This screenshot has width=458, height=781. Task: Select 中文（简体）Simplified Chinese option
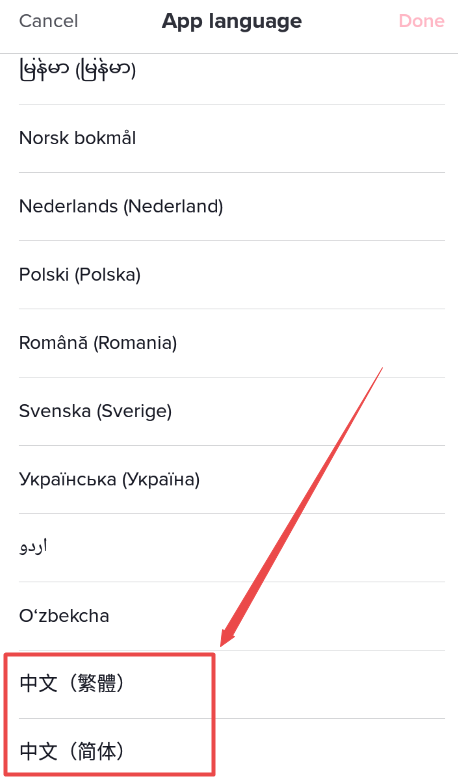231,751
